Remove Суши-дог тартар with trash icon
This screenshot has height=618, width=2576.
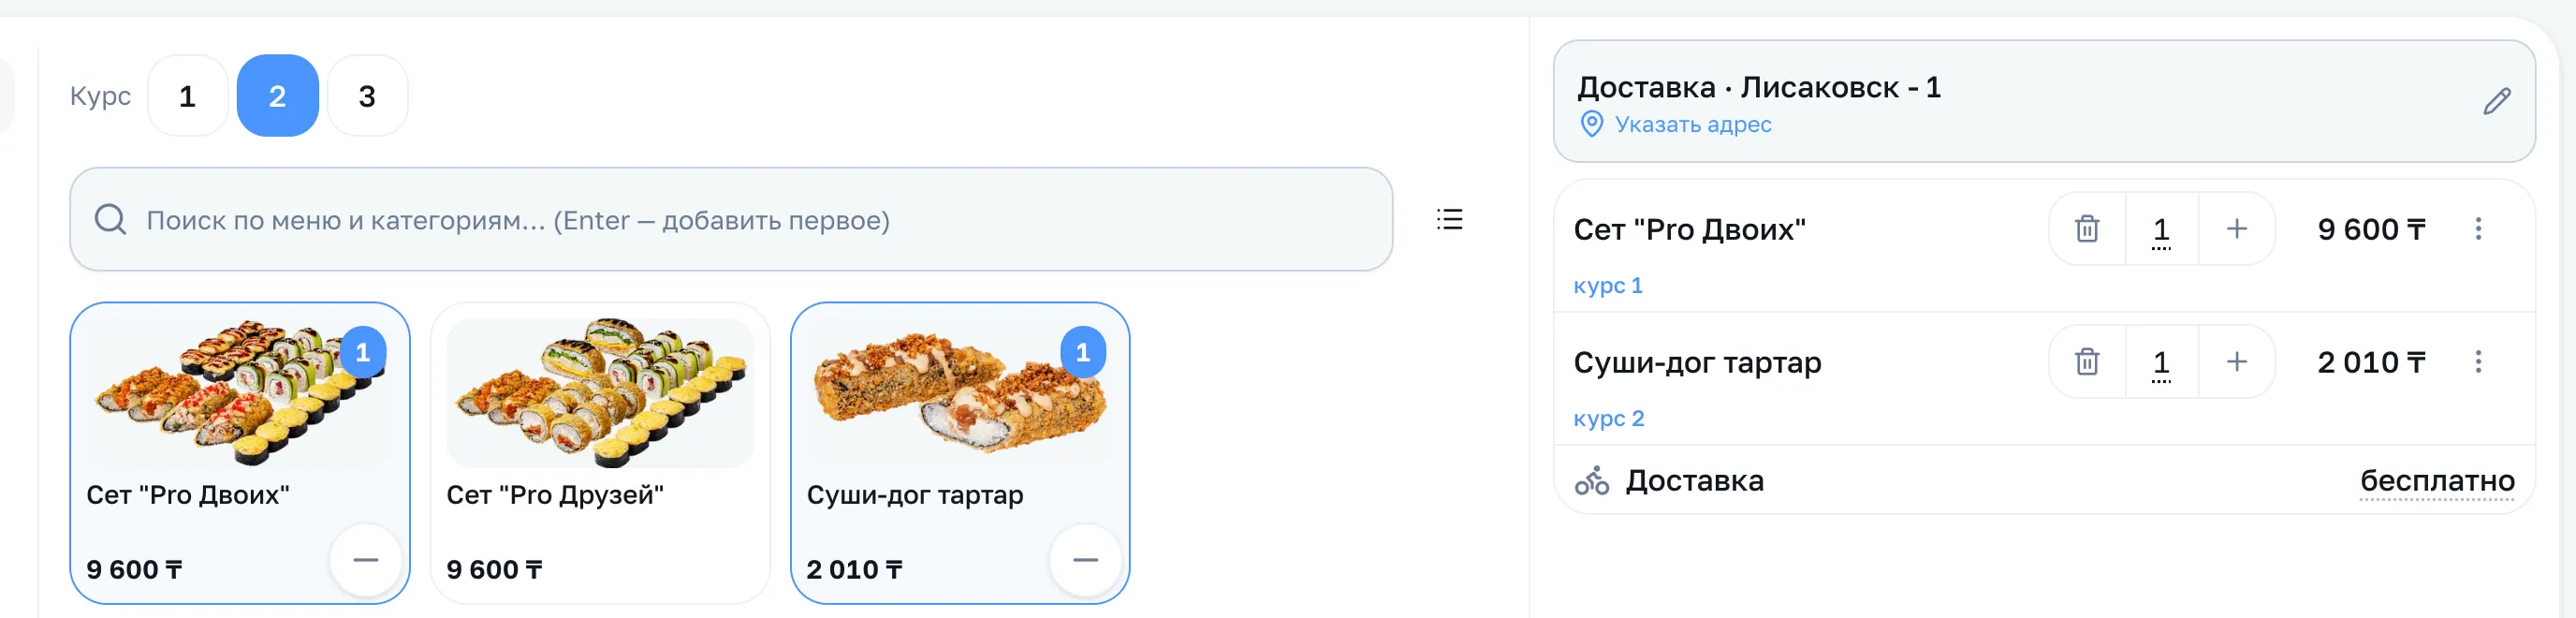tap(2087, 361)
